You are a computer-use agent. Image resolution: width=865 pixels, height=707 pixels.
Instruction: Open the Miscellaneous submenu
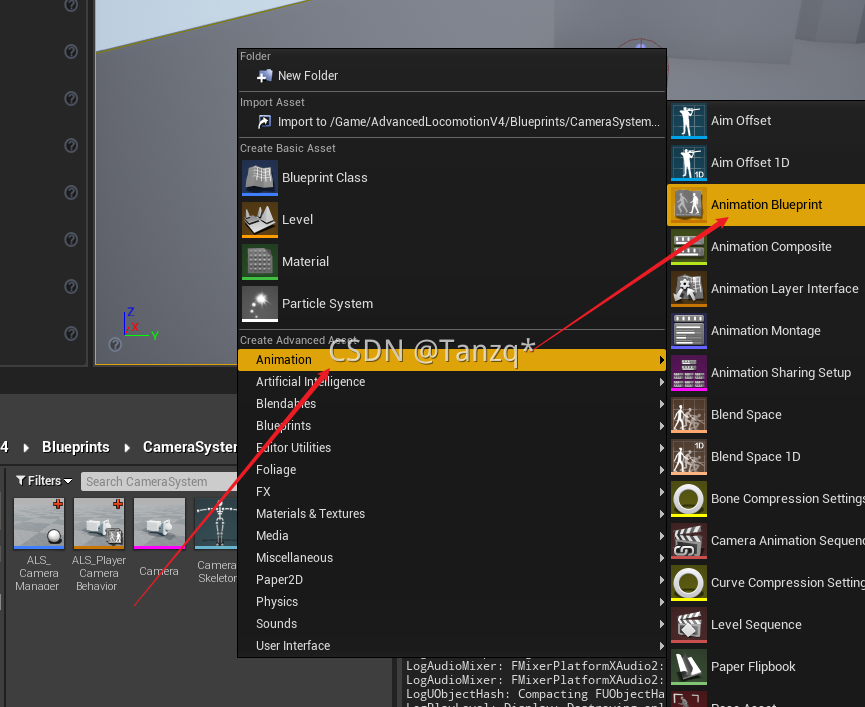[x=452, y=558]
